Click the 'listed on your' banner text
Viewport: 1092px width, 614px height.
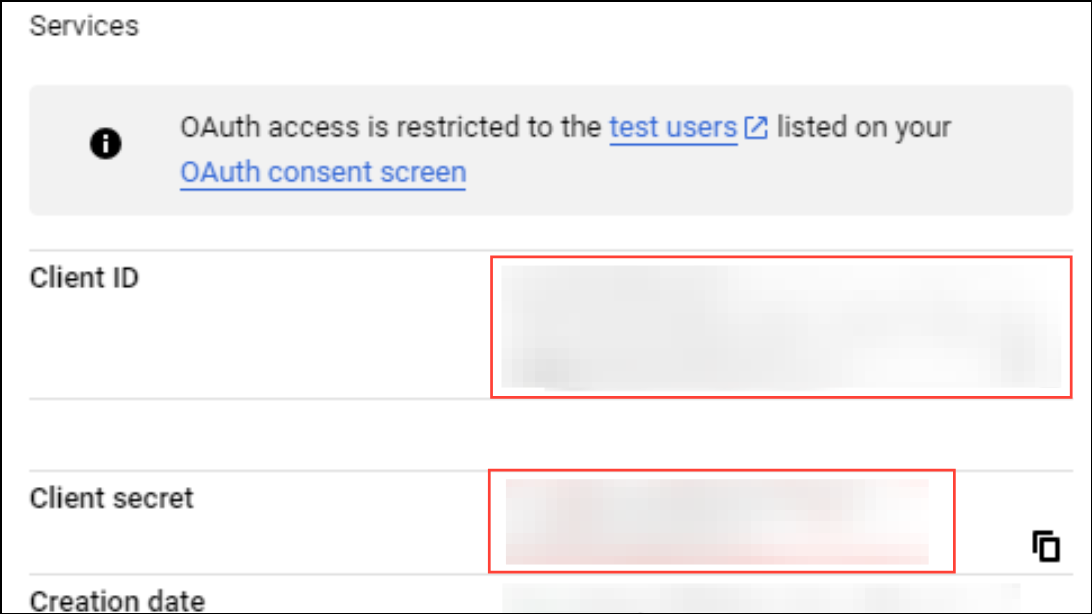864,128
